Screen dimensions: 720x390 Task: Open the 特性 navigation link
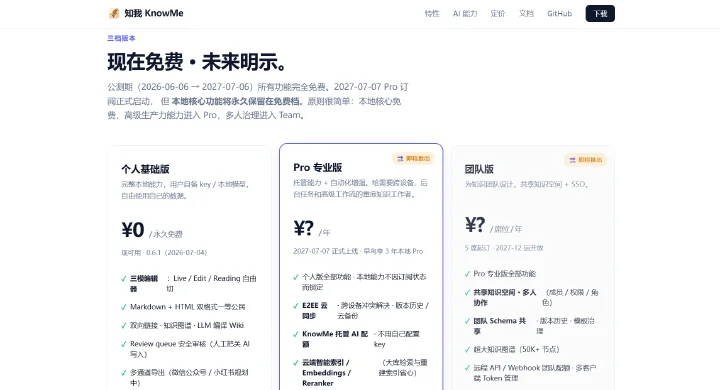(432, 14)
